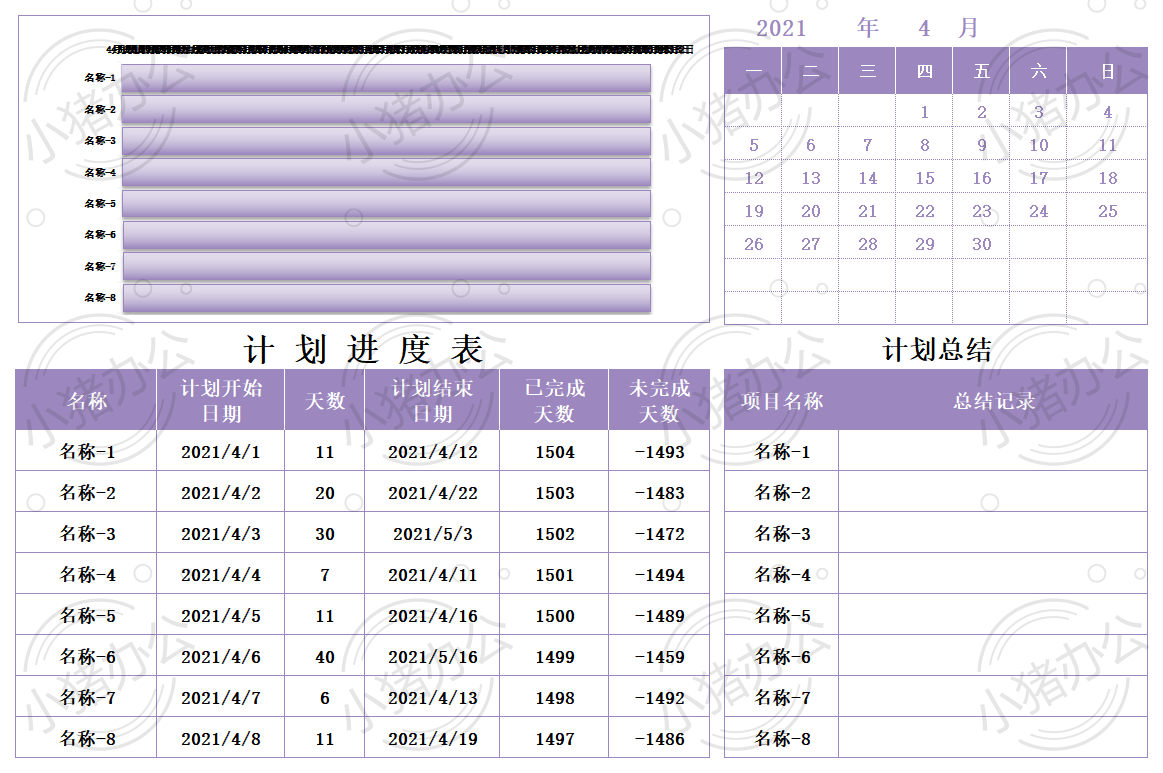Click start date cell 2021/4/7
This screenshot has height=773, width=1163.
tap(221, 698)
